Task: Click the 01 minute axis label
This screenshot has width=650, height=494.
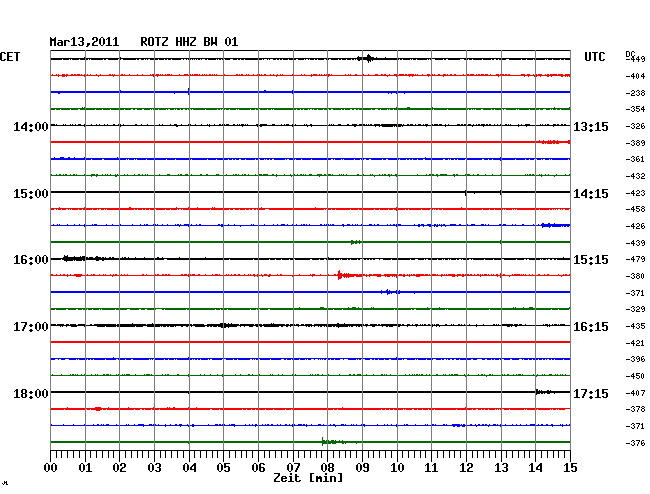Action: [x=85, y=468]
